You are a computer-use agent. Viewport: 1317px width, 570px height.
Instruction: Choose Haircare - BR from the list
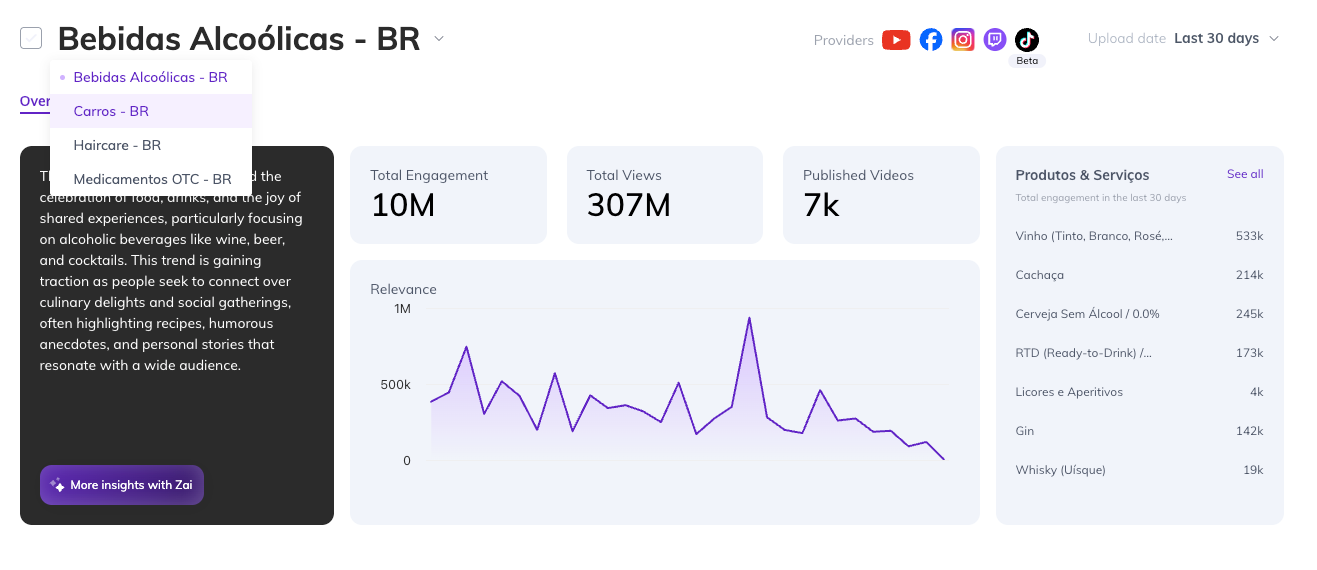click(117, 145)
